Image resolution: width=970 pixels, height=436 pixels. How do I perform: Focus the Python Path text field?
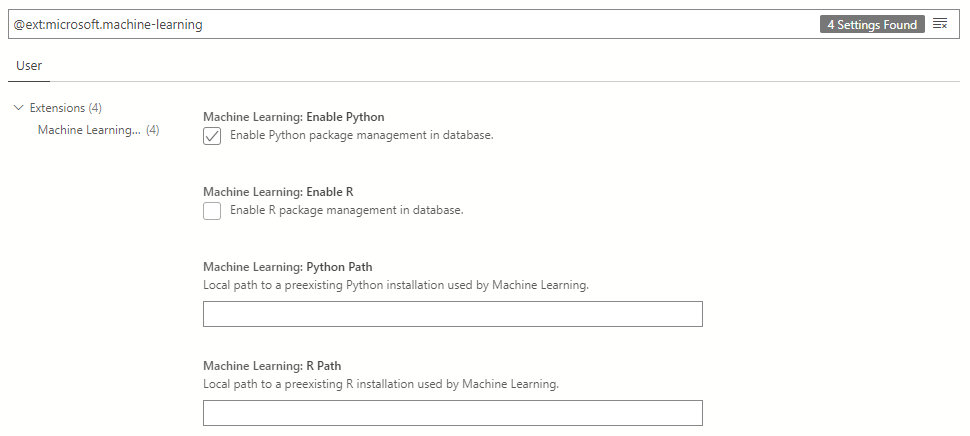[452, 314]
